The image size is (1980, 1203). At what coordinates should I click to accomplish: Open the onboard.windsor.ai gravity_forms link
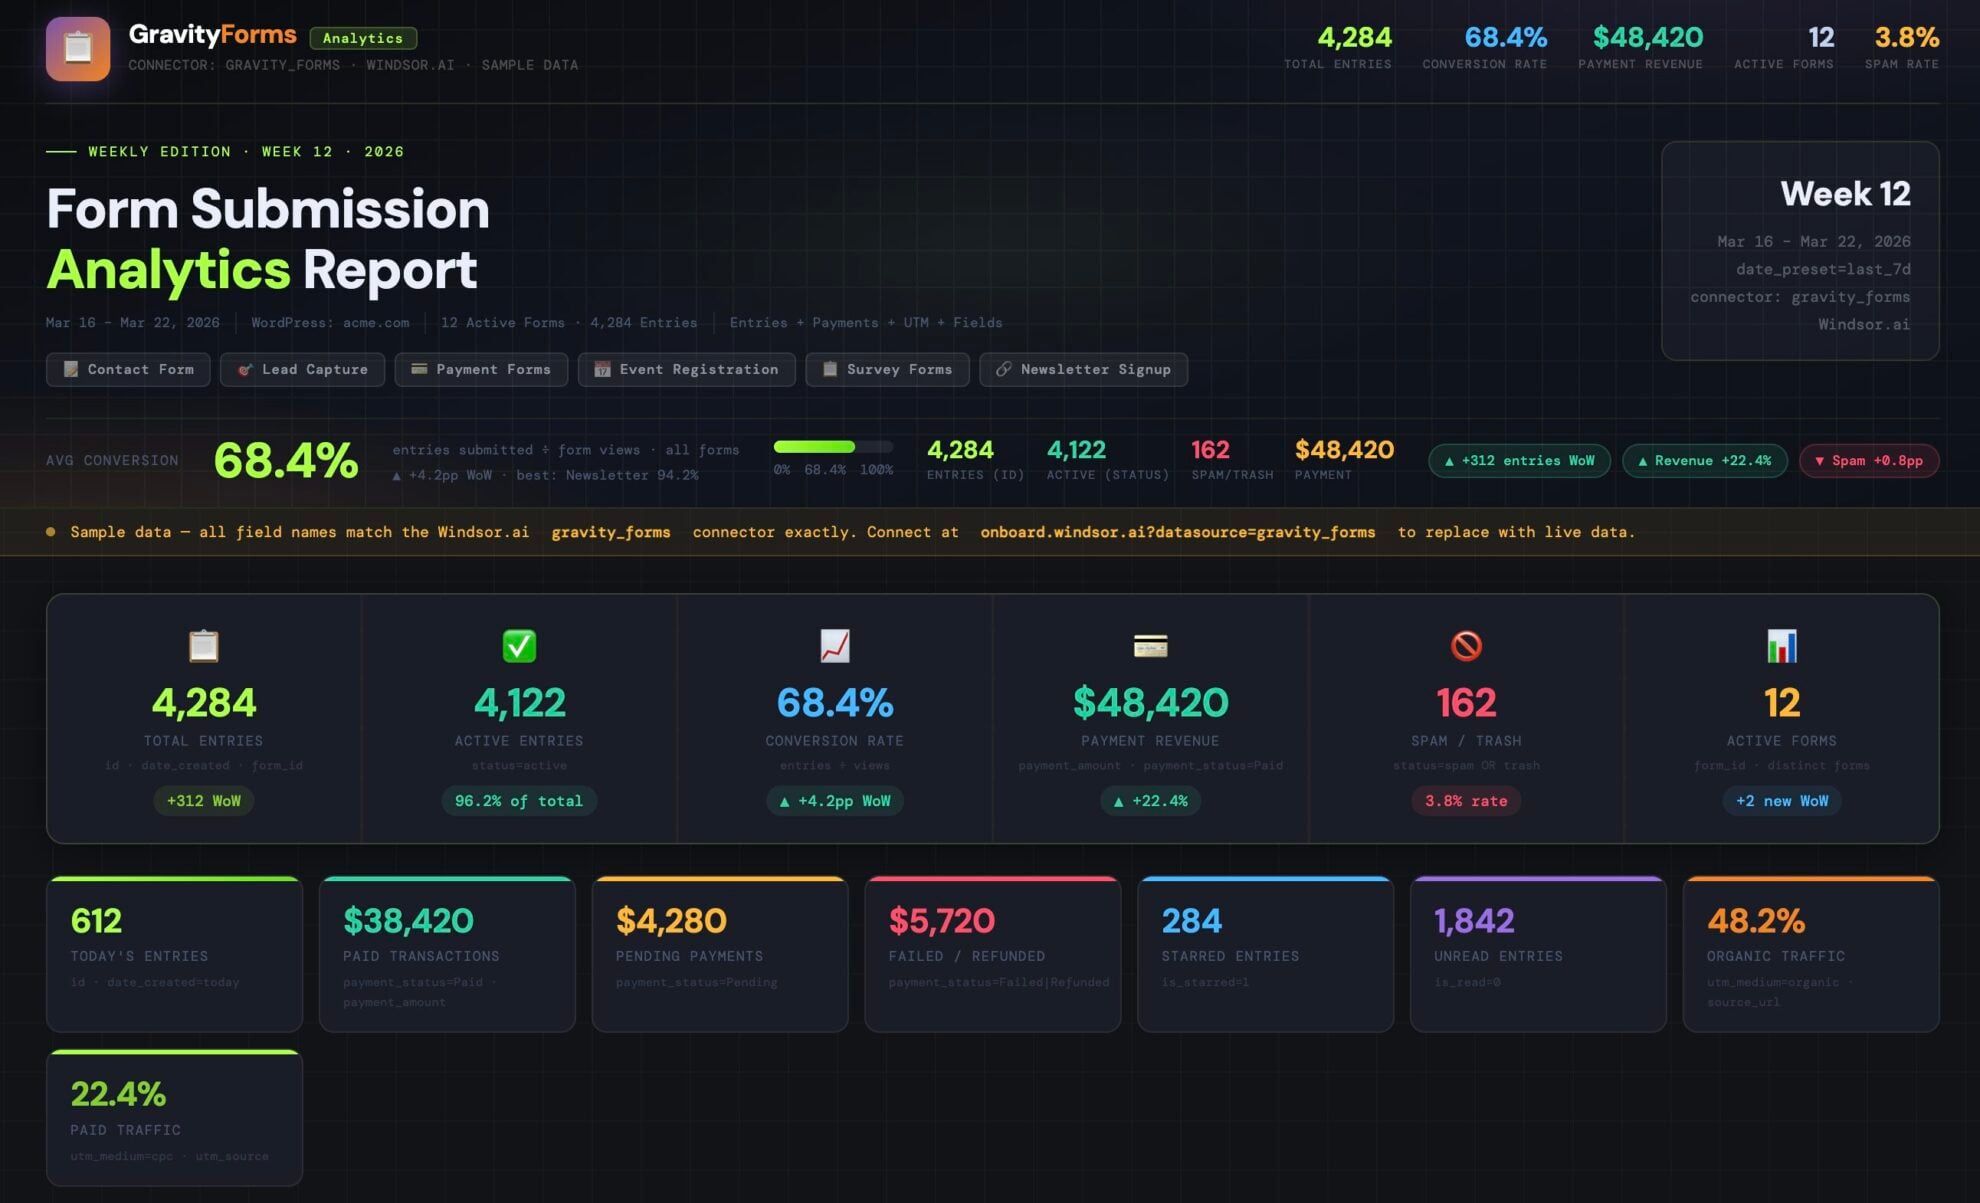[1177, 532]
